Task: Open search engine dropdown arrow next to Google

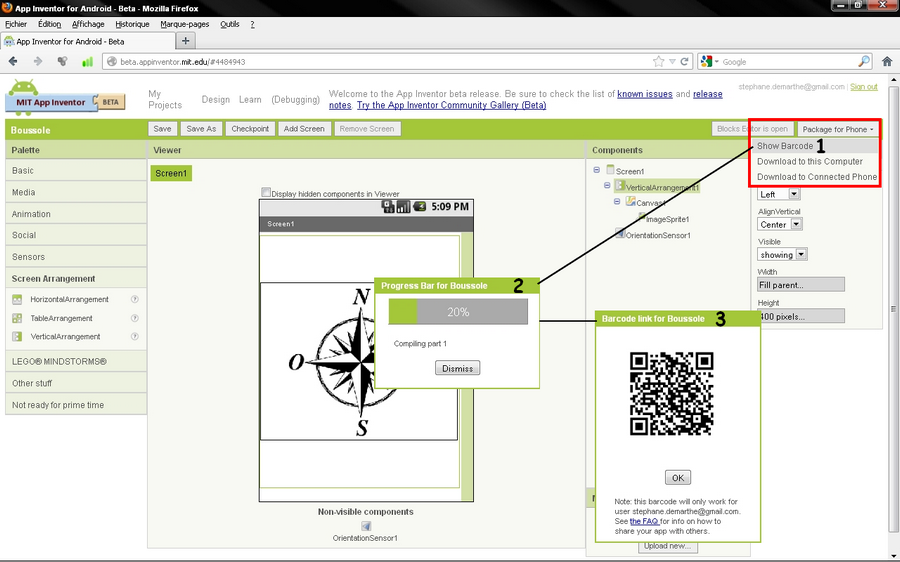Action: click(716, 61)
